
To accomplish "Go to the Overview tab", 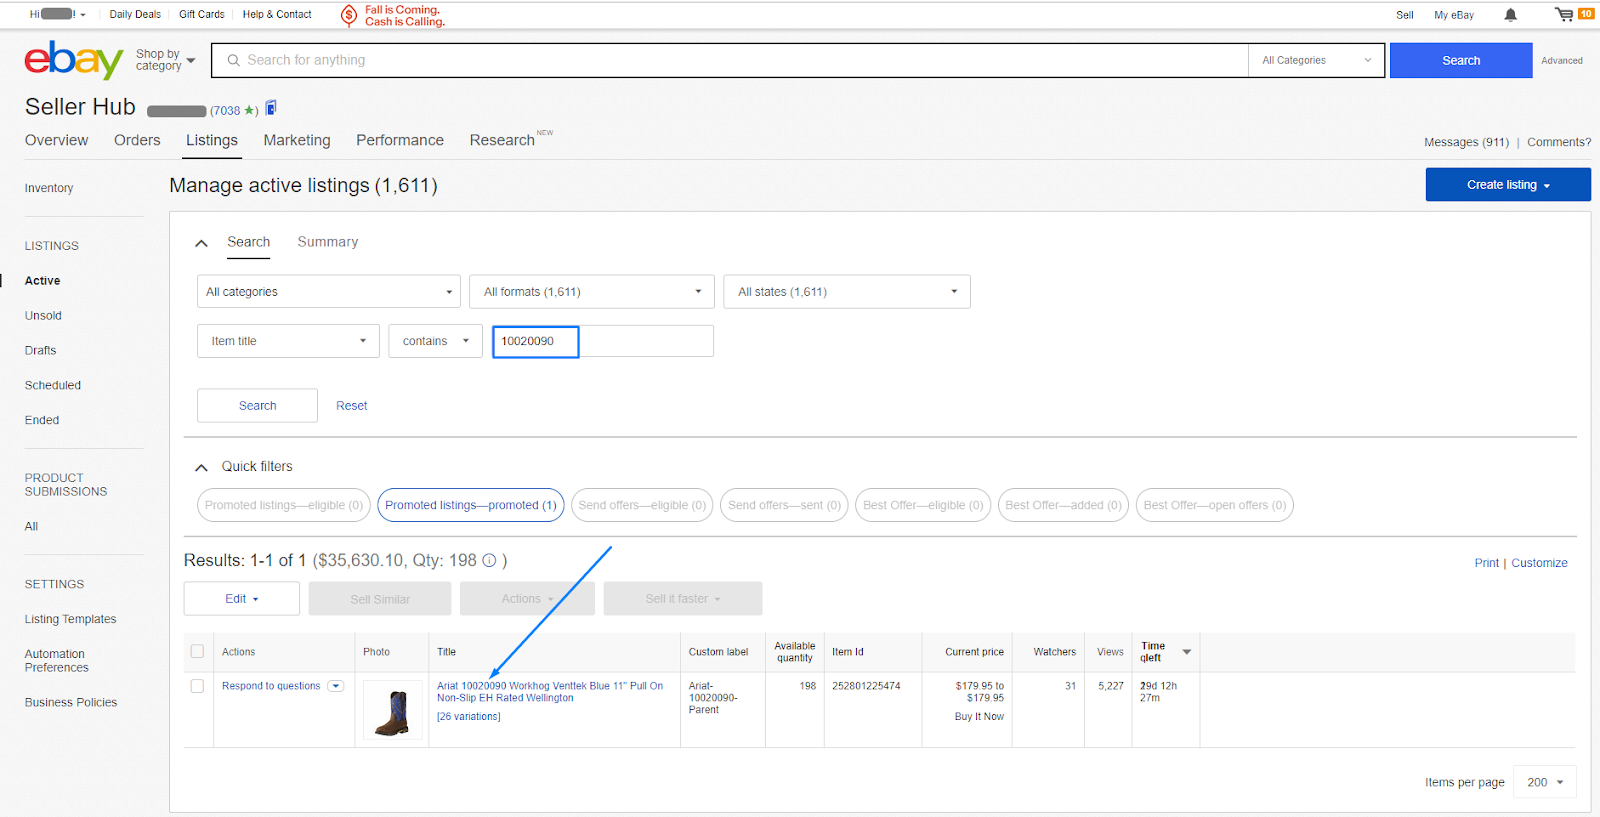I will click(57, 140).
